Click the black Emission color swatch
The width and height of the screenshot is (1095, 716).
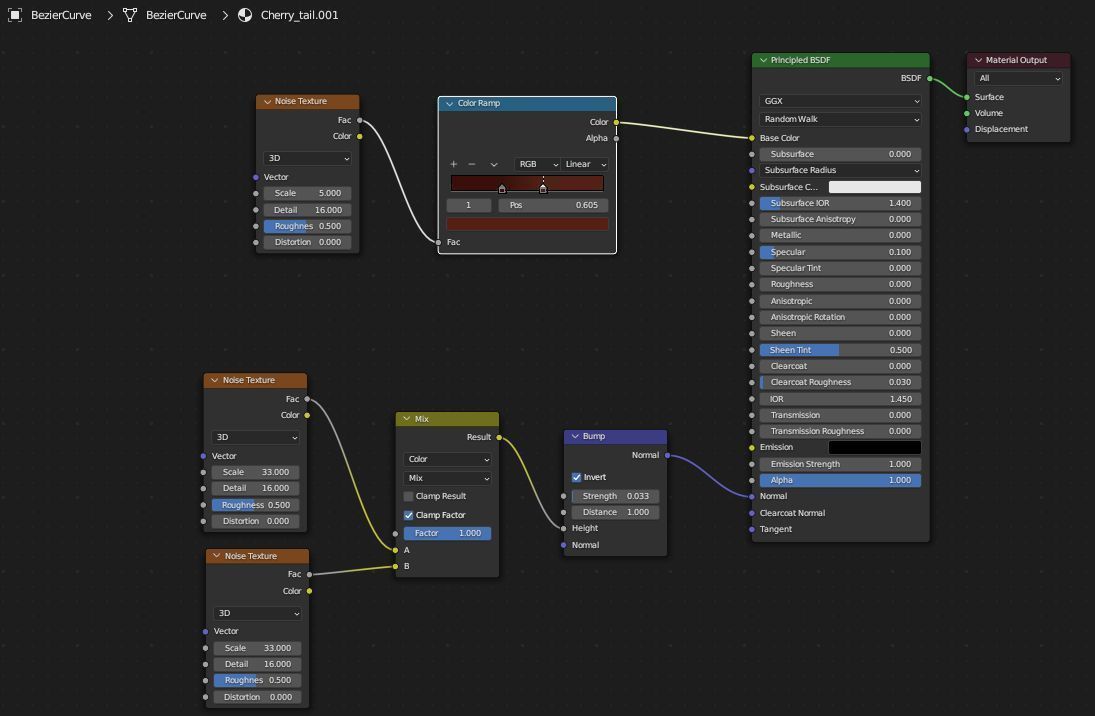874,448
